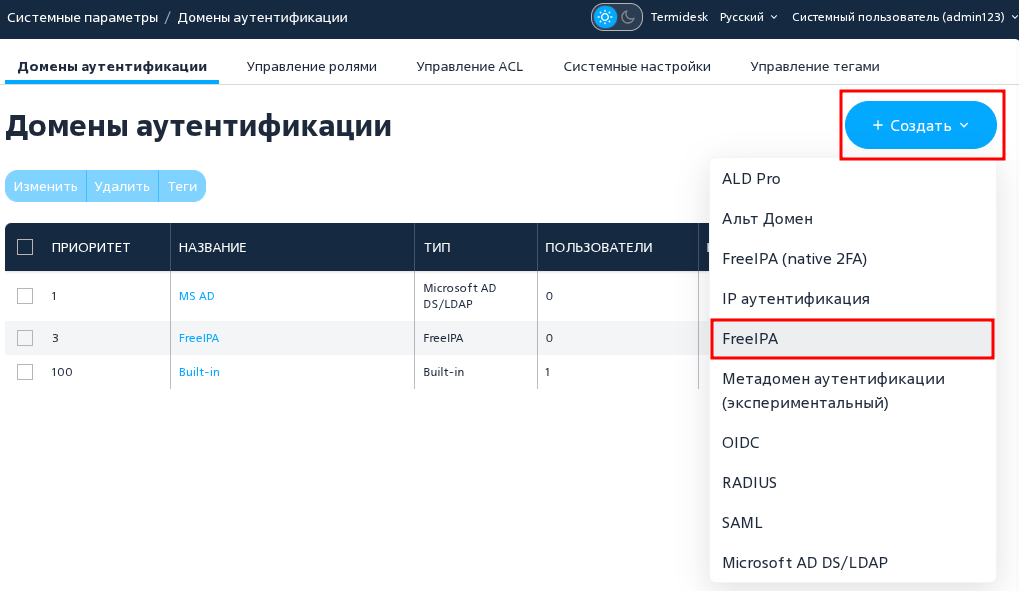
Task: Switch to the Управление тегами tab
Action: point(815,66)
